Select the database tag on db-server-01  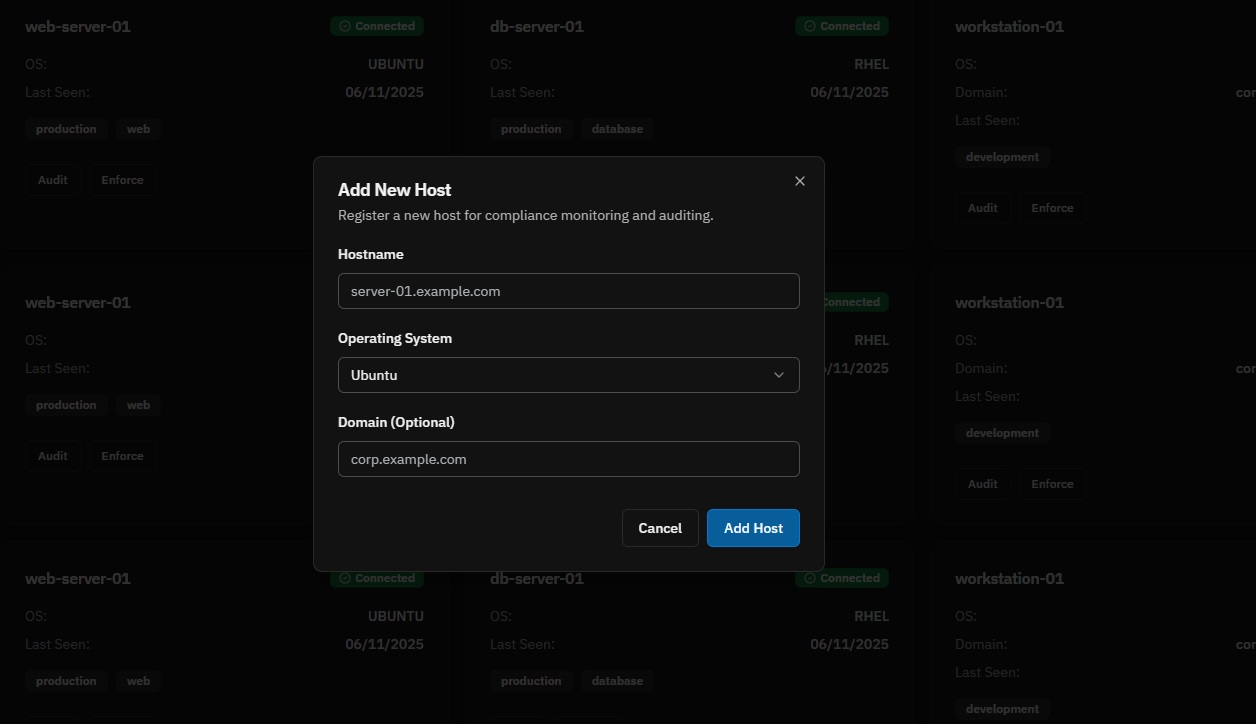tap(617, 128)
